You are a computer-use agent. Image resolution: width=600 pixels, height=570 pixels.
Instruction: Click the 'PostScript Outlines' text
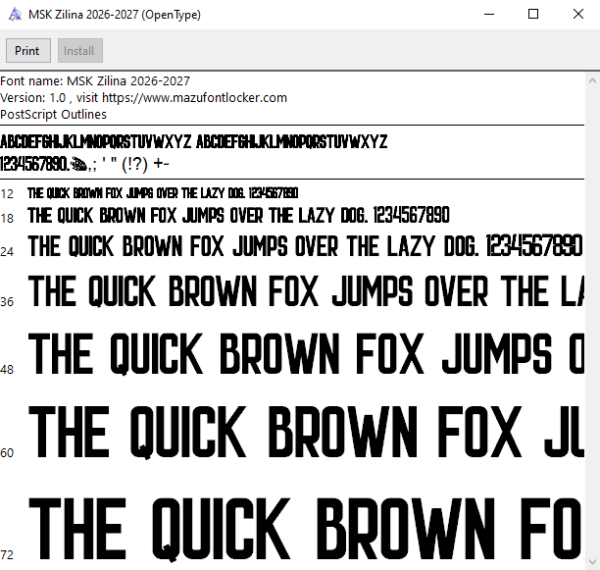(53, 114)
